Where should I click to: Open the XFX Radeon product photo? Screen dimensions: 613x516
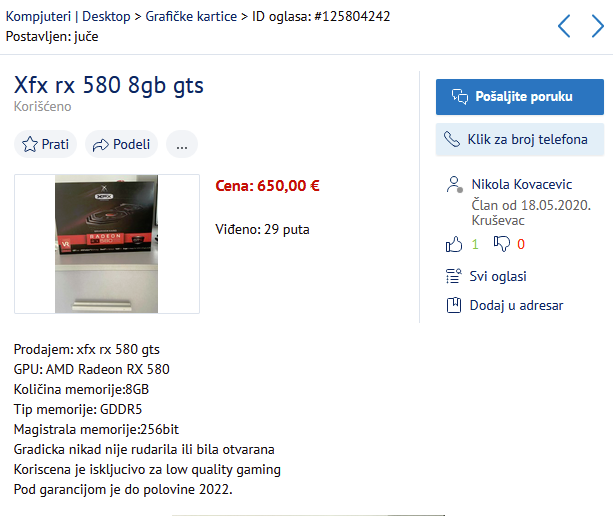[x=107, y=244]
